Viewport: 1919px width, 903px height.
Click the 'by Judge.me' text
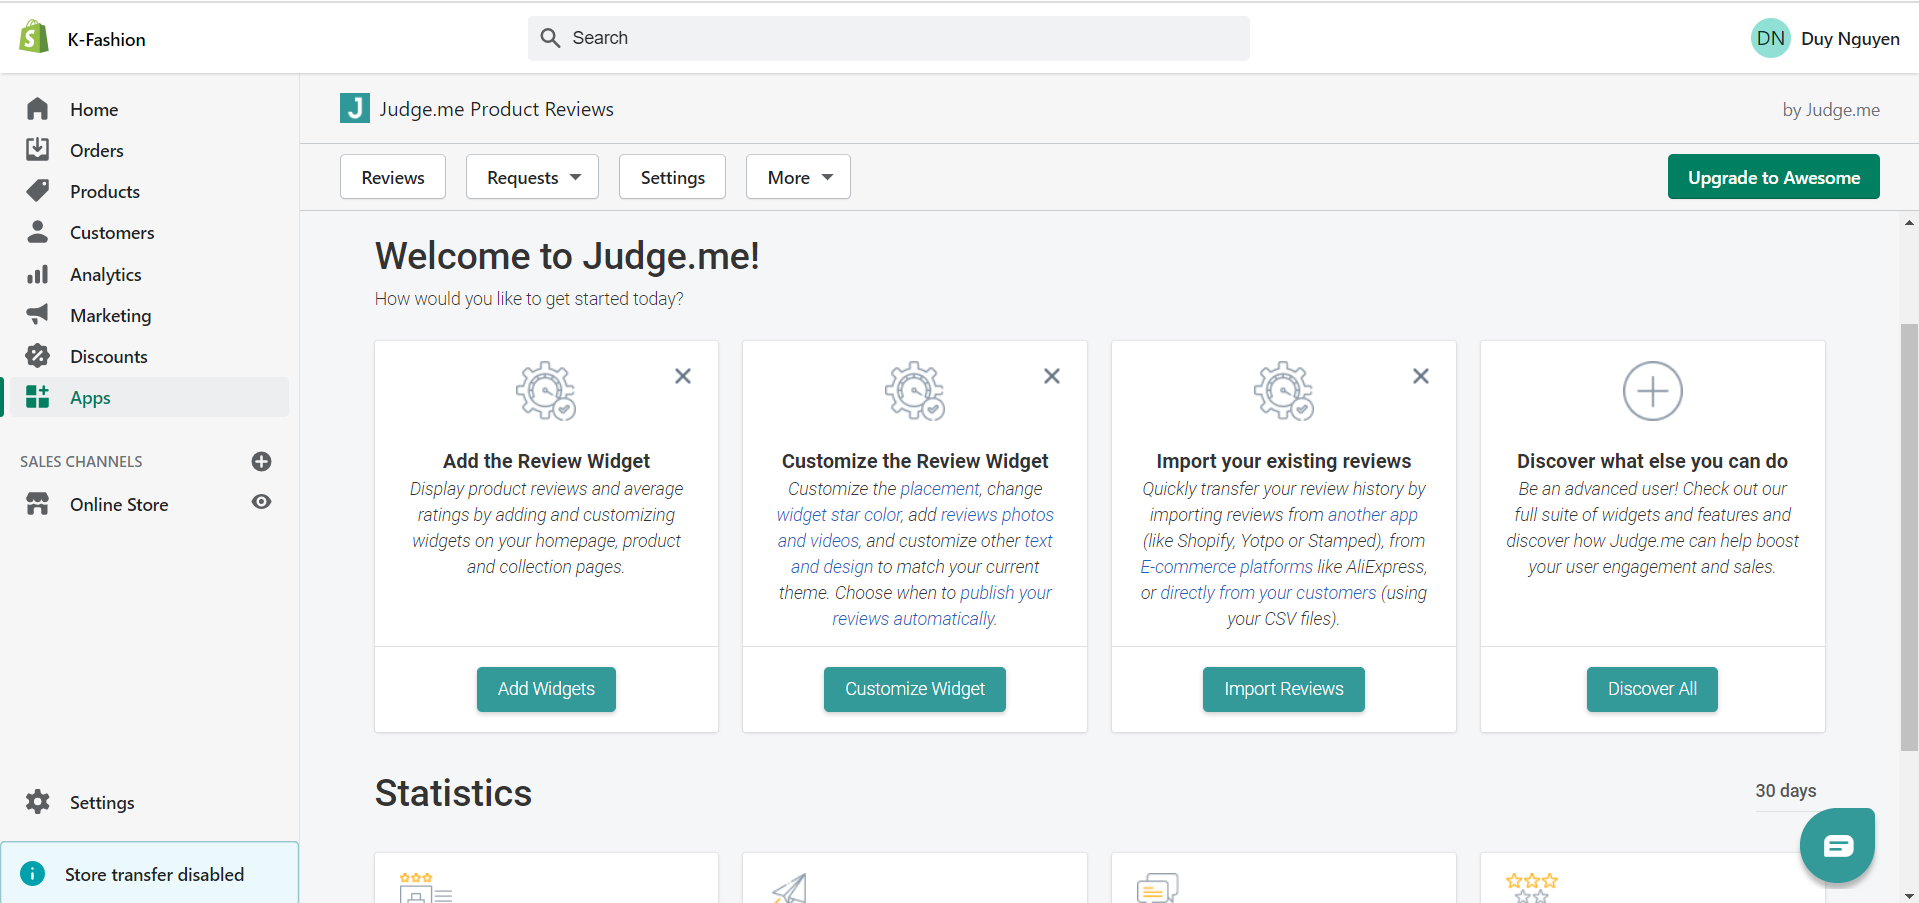(x=1831, y=110)
